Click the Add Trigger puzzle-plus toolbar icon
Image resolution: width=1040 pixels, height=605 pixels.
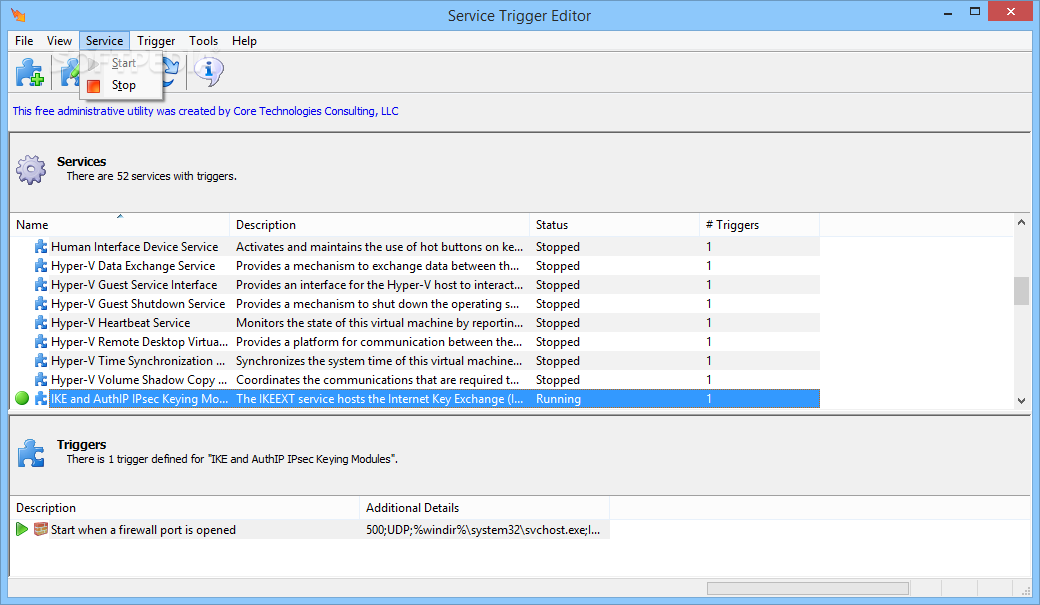pyautogui.click(x=29, y=72)
